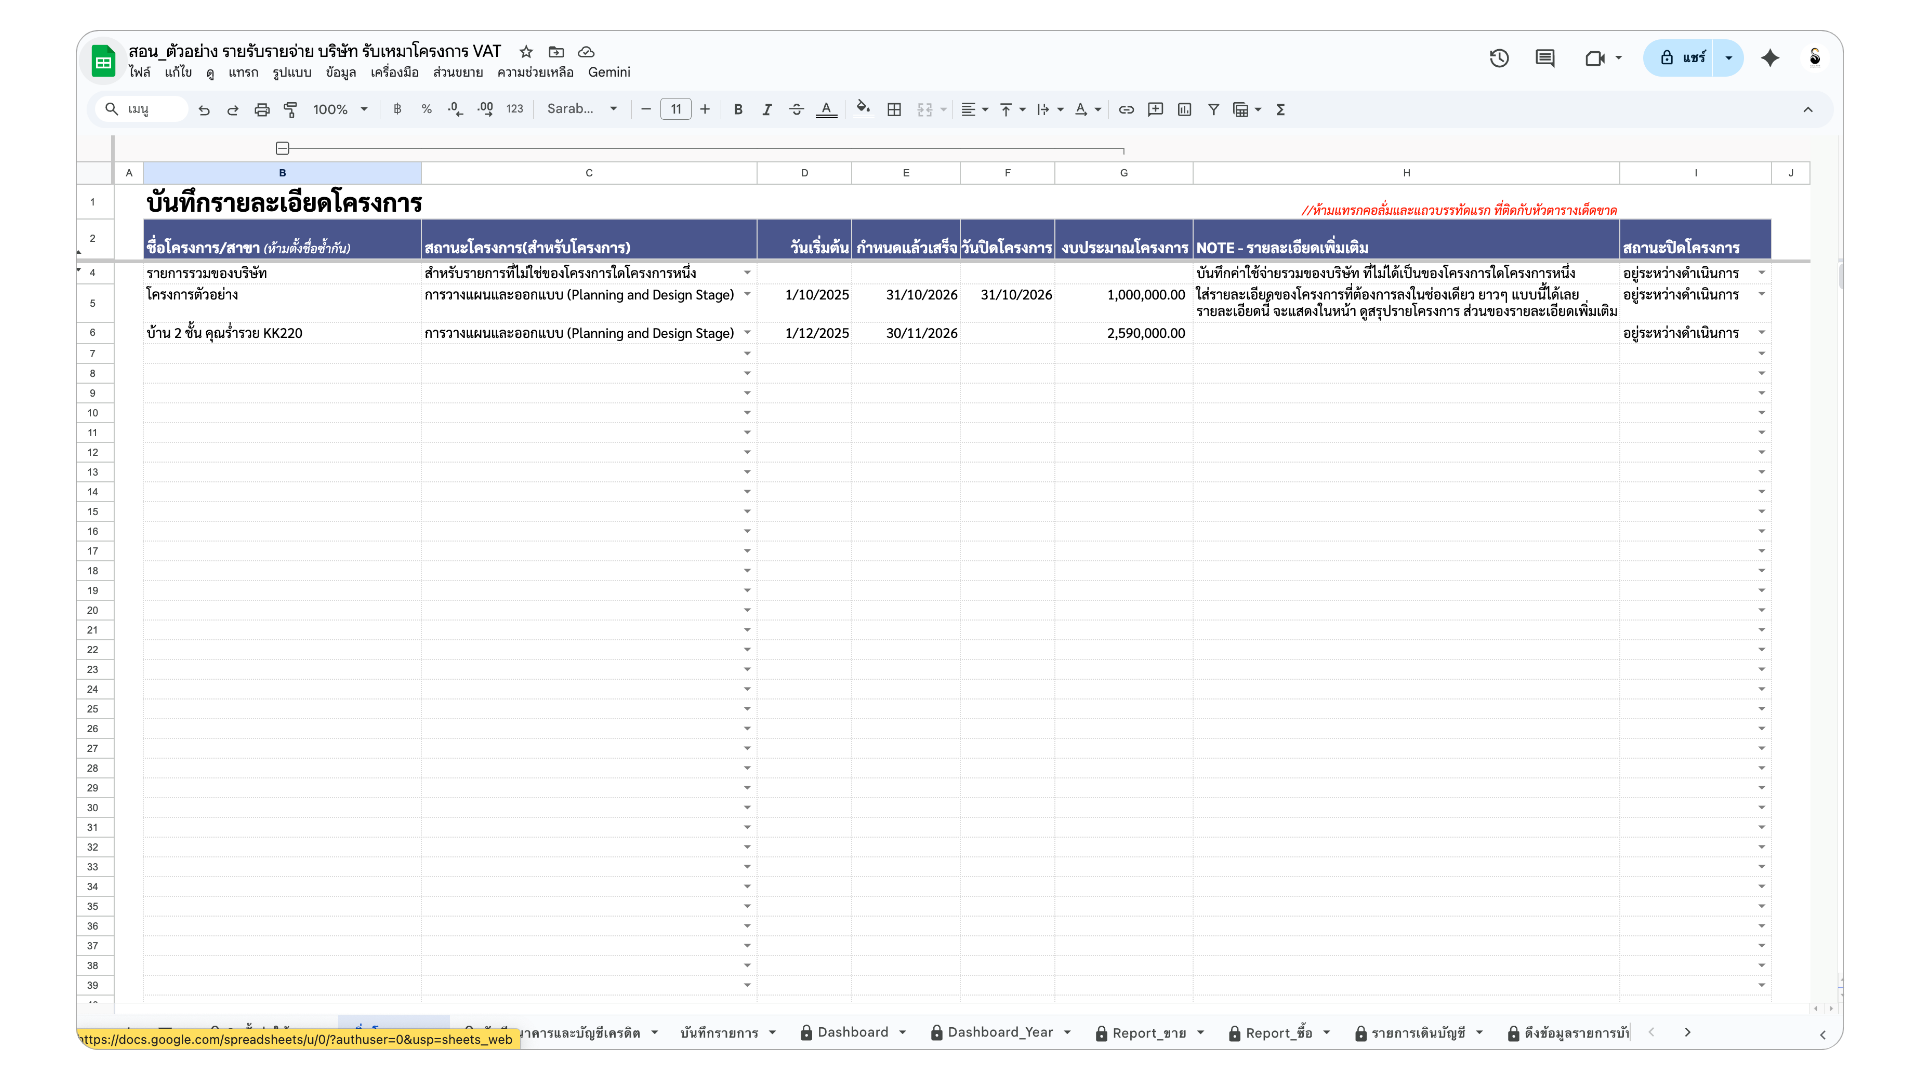The width and height of the screenshot is (1920, 1080).
Task: Click the เมนู search box
Action: pos(142,110)
